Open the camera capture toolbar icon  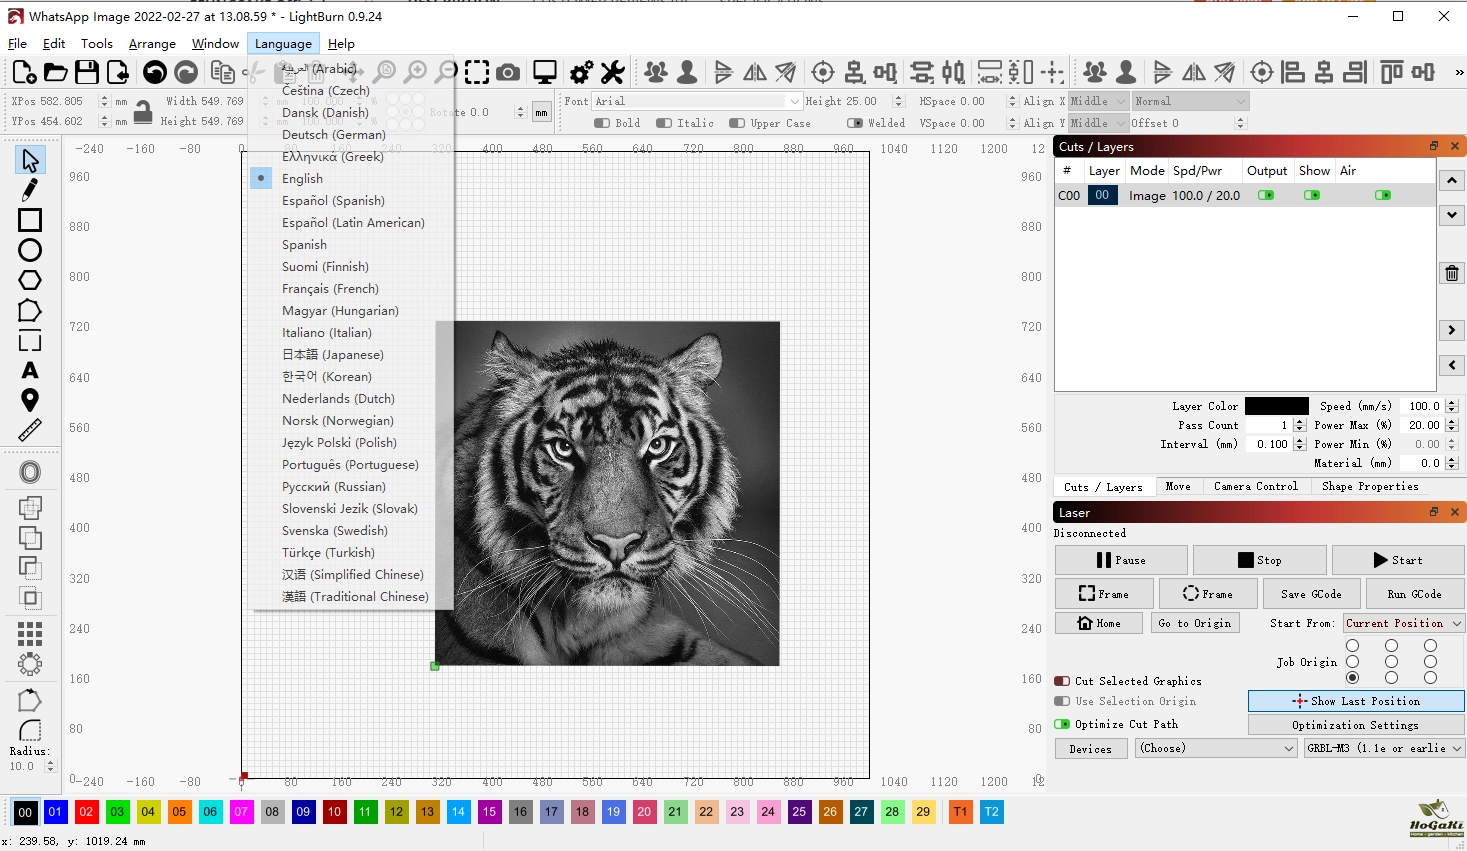point(508,72)
